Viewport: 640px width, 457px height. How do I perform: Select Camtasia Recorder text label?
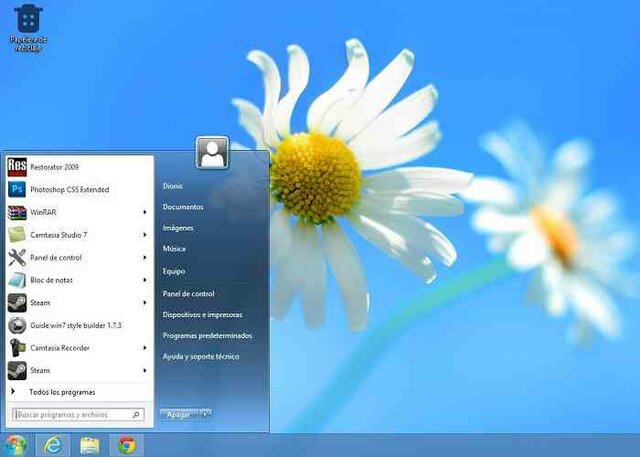pos(60,348)
